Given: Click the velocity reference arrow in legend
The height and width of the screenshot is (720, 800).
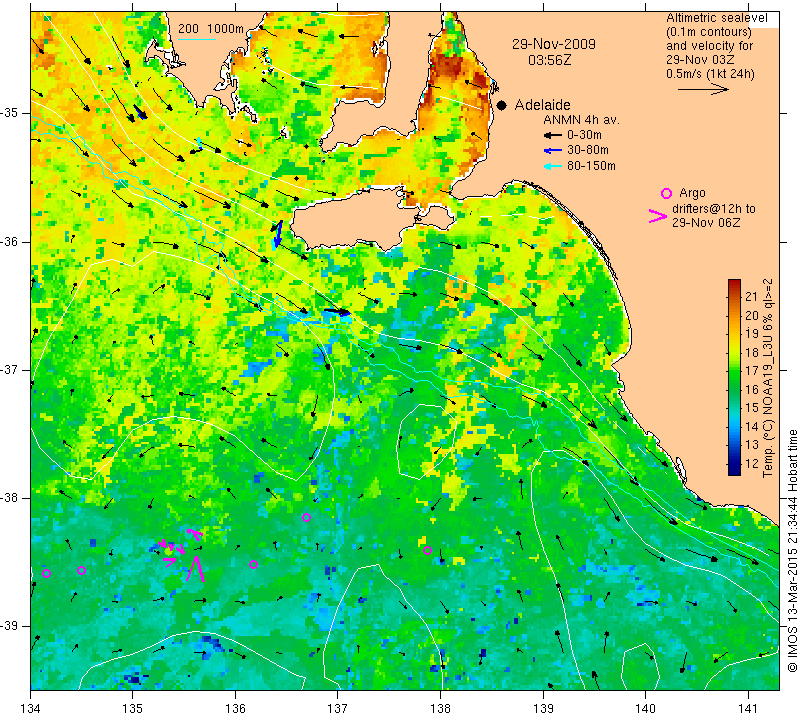Looking at the screenshot, I should point(703,89).
